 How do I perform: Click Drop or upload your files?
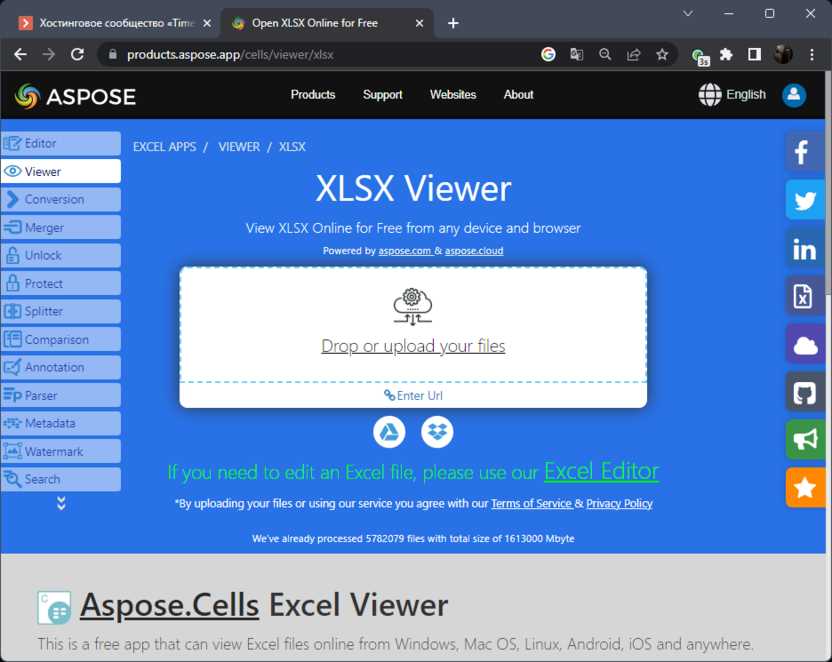[x=413, y=346]
